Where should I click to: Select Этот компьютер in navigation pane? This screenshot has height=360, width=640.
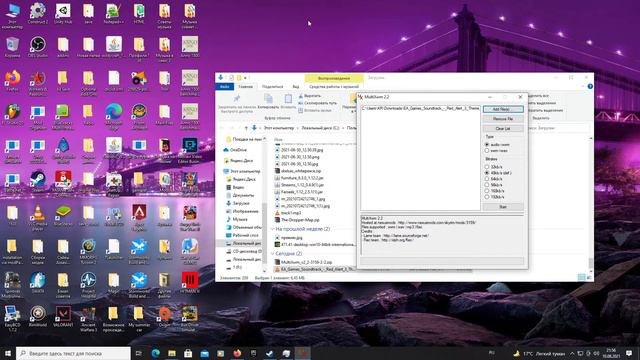pyautogui.click(x=241, y=171)
